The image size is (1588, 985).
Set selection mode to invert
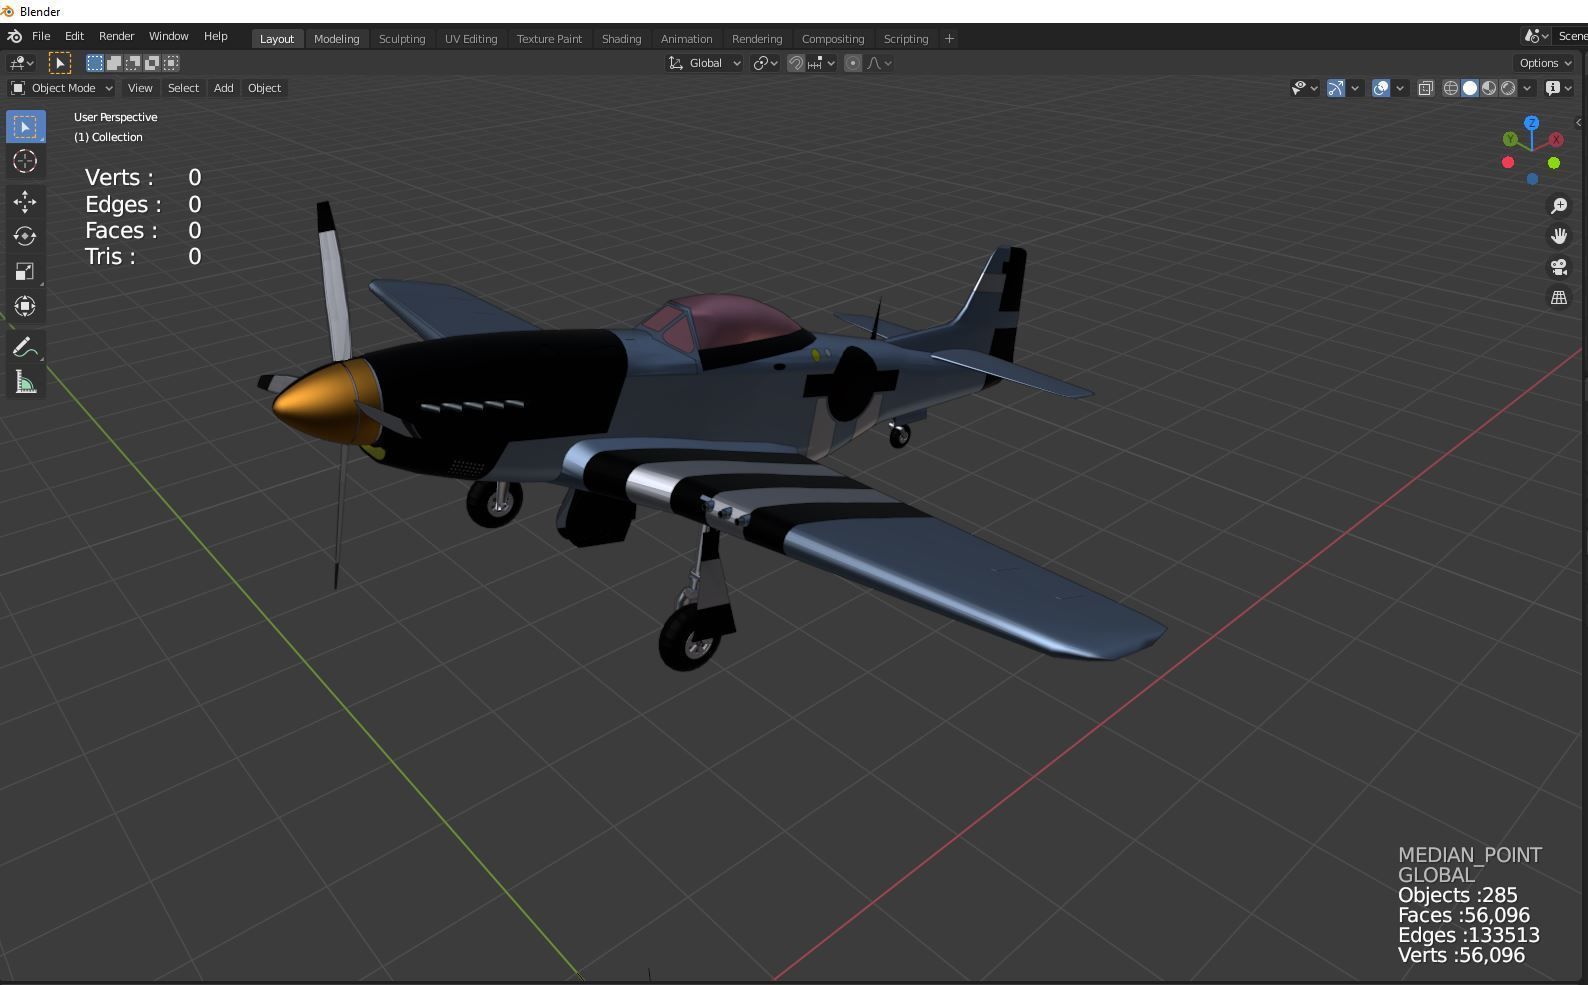click(152, 63)
